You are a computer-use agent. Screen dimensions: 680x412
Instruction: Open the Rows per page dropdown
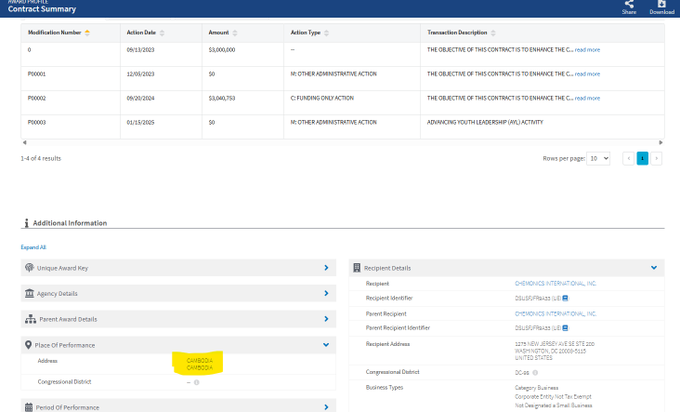[598, 158]
